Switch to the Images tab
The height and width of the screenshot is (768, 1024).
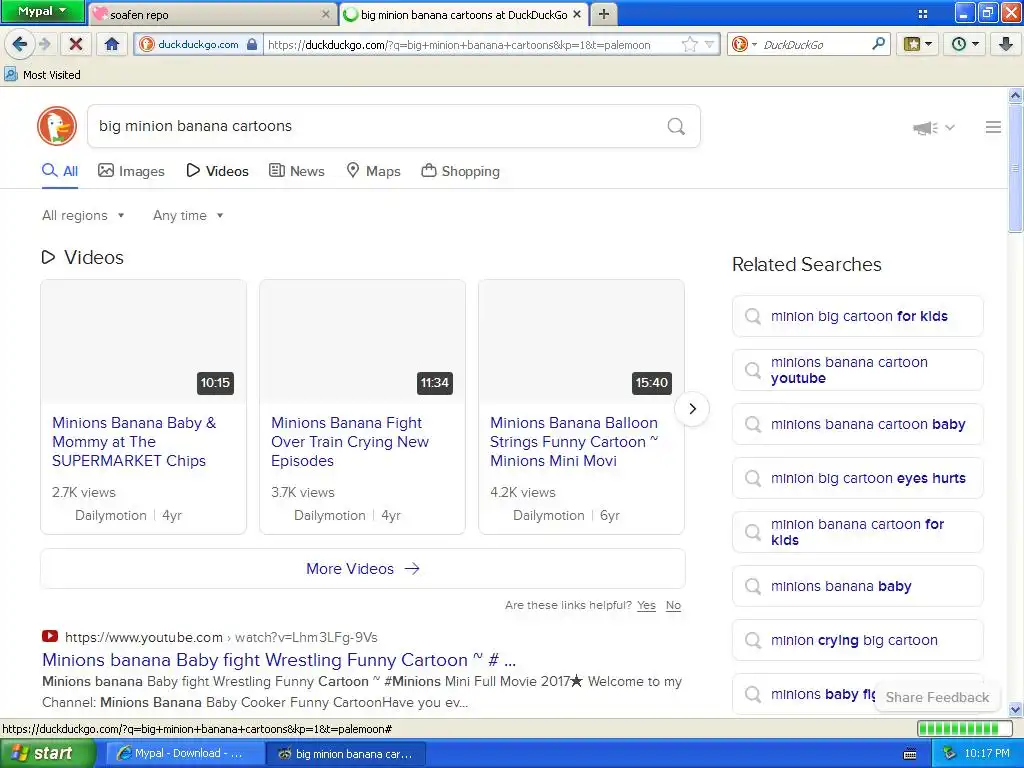131,171
